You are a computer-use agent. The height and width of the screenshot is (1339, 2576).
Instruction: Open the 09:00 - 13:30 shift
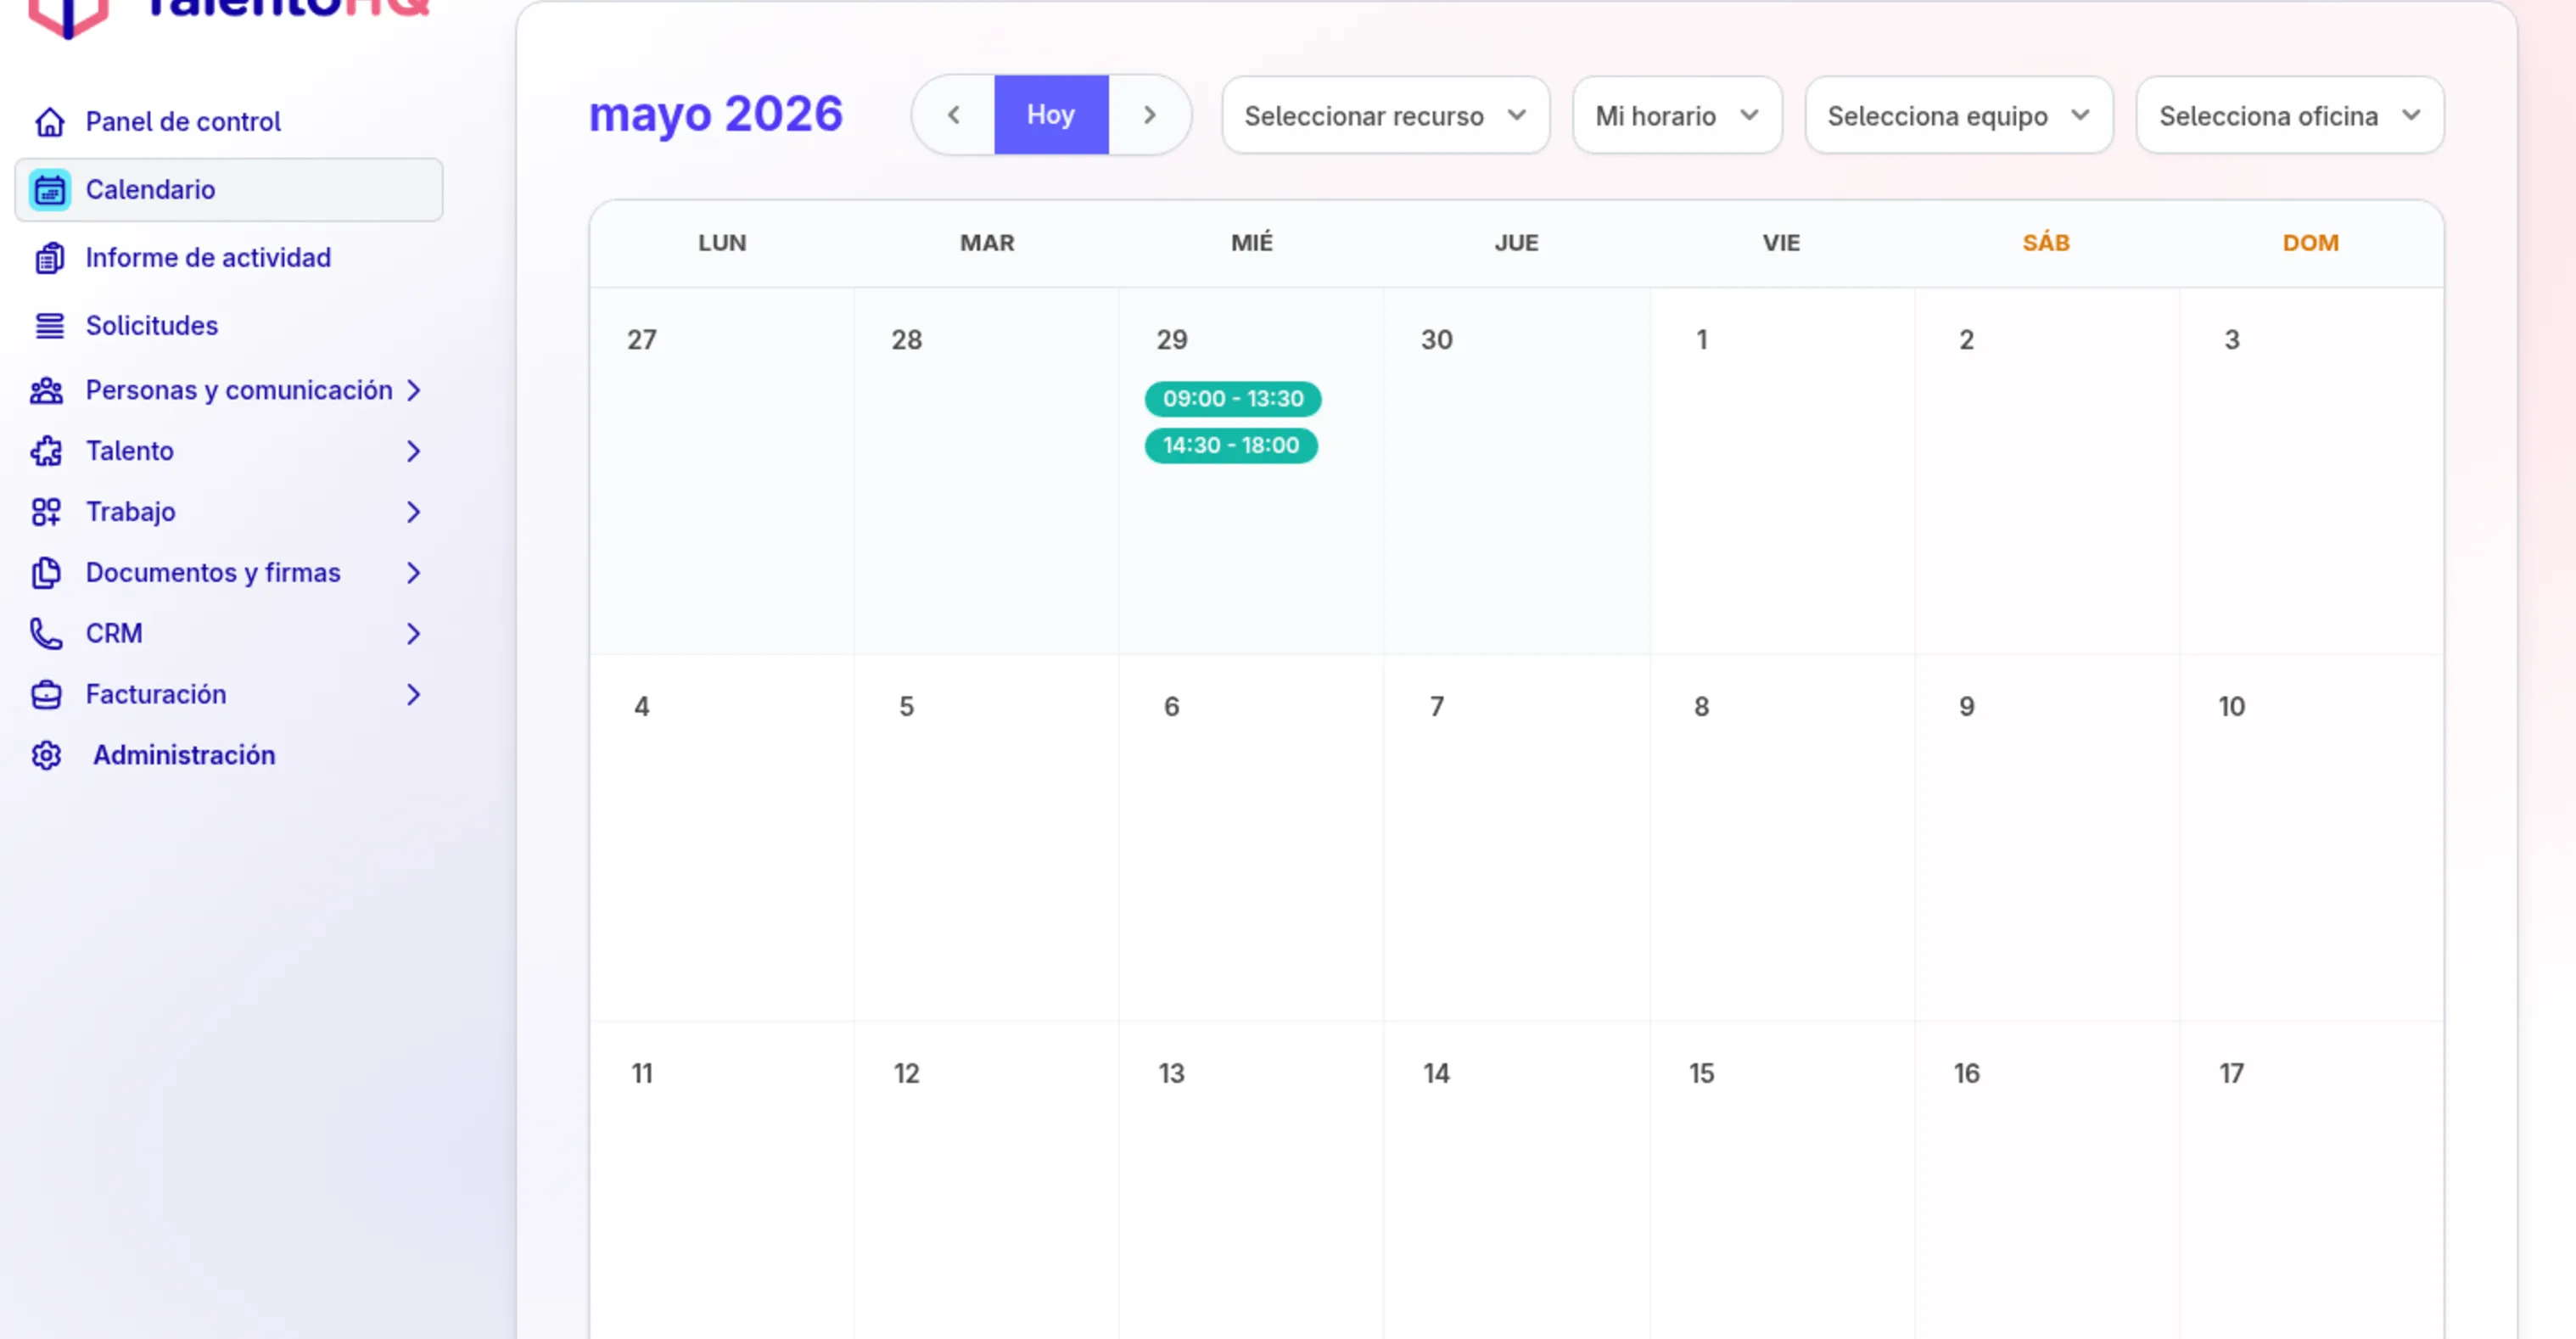click(1232, 399)
